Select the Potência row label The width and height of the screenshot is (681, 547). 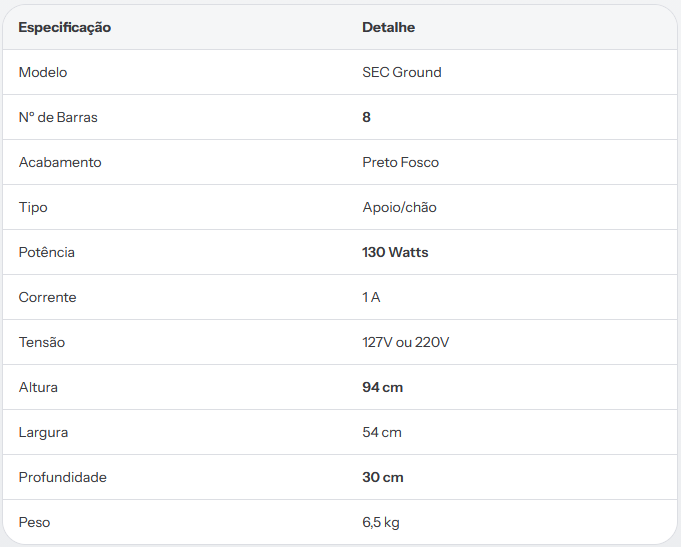pyautogui.click(x=46, y=252)
